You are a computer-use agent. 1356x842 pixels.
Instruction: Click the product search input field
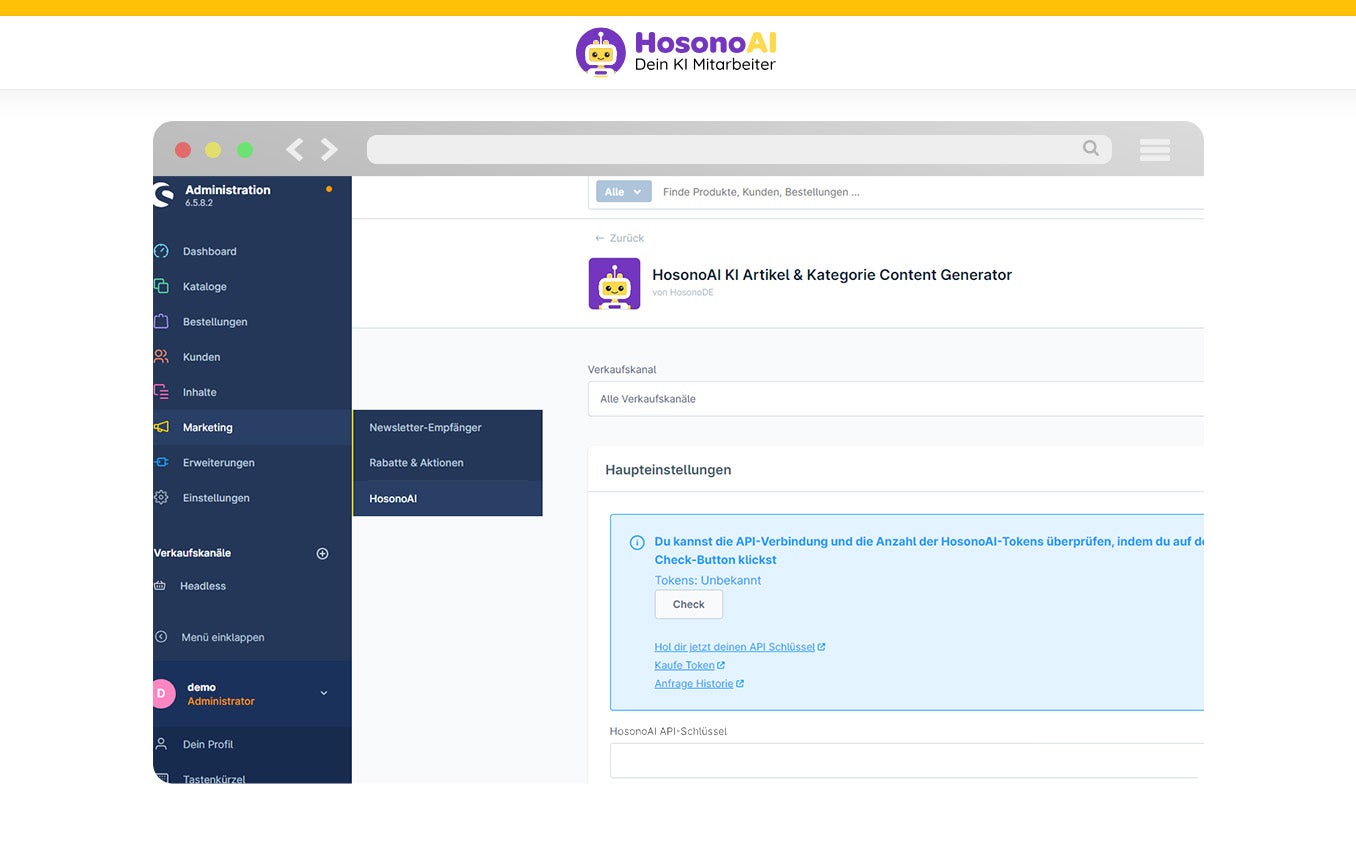click(930, 192)
